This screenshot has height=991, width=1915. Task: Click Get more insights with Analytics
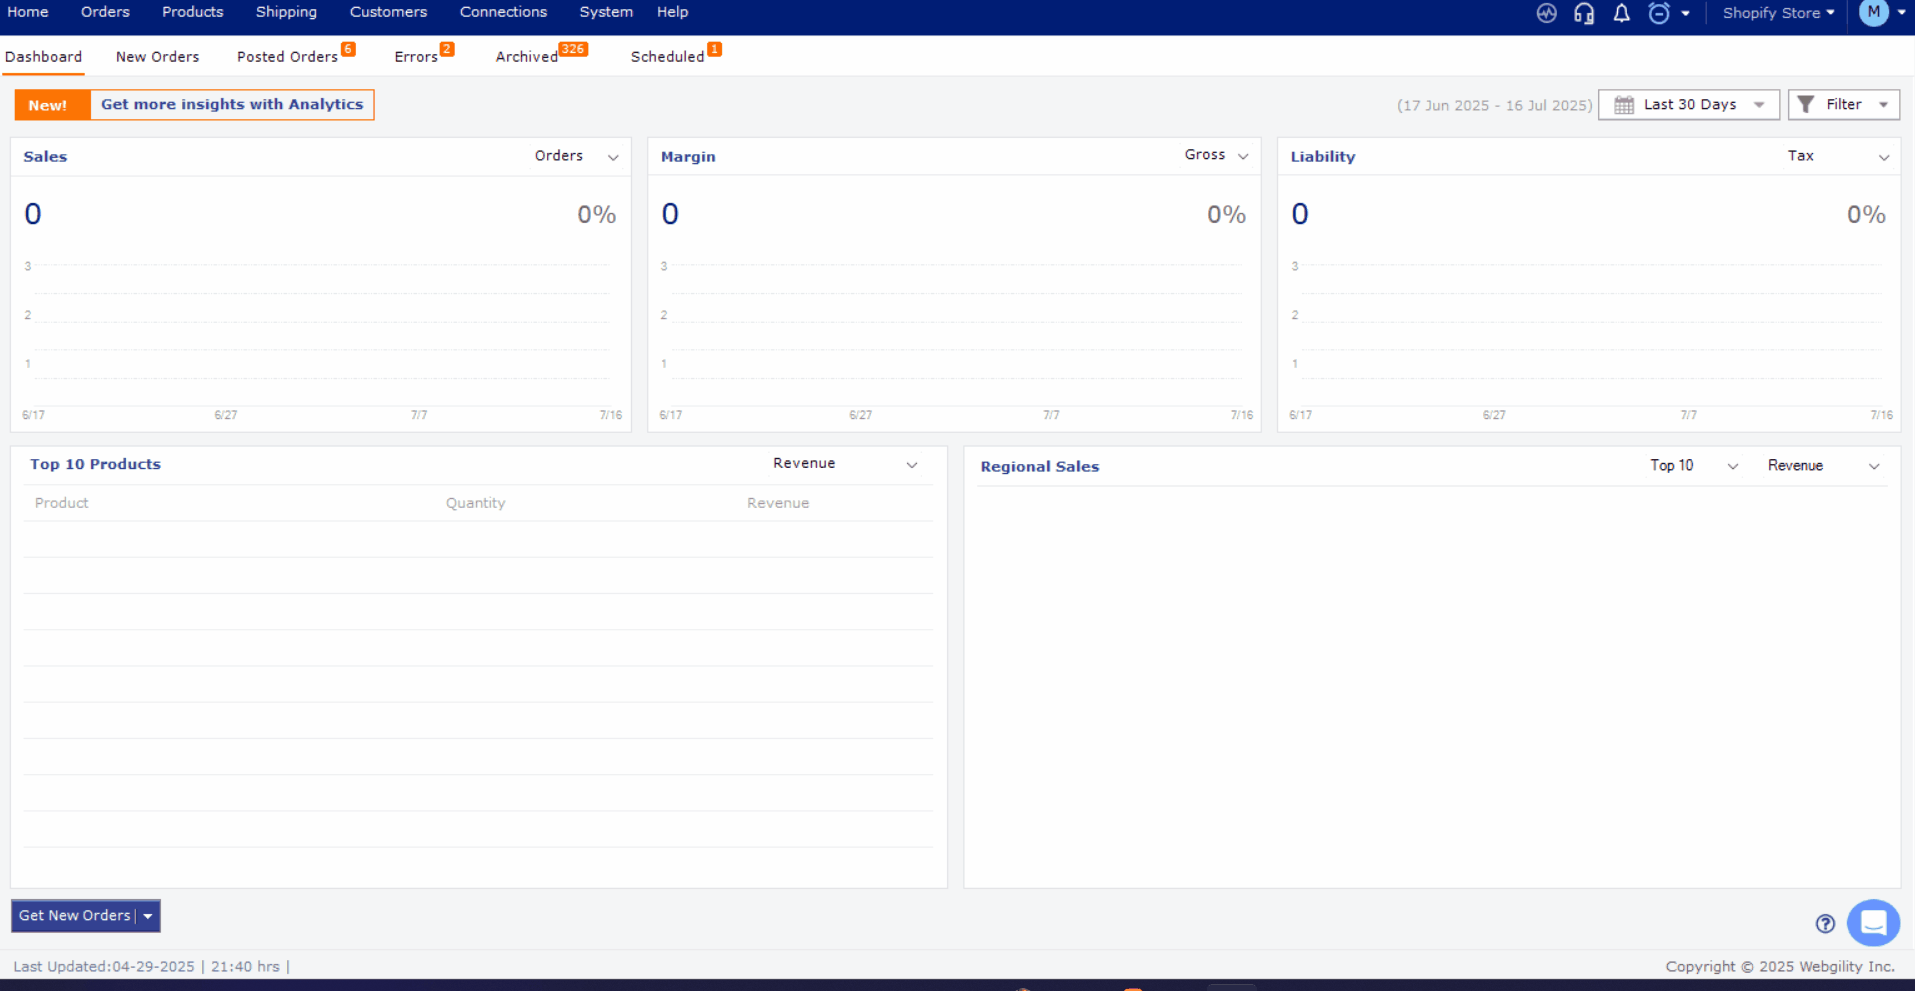(231, 104)
